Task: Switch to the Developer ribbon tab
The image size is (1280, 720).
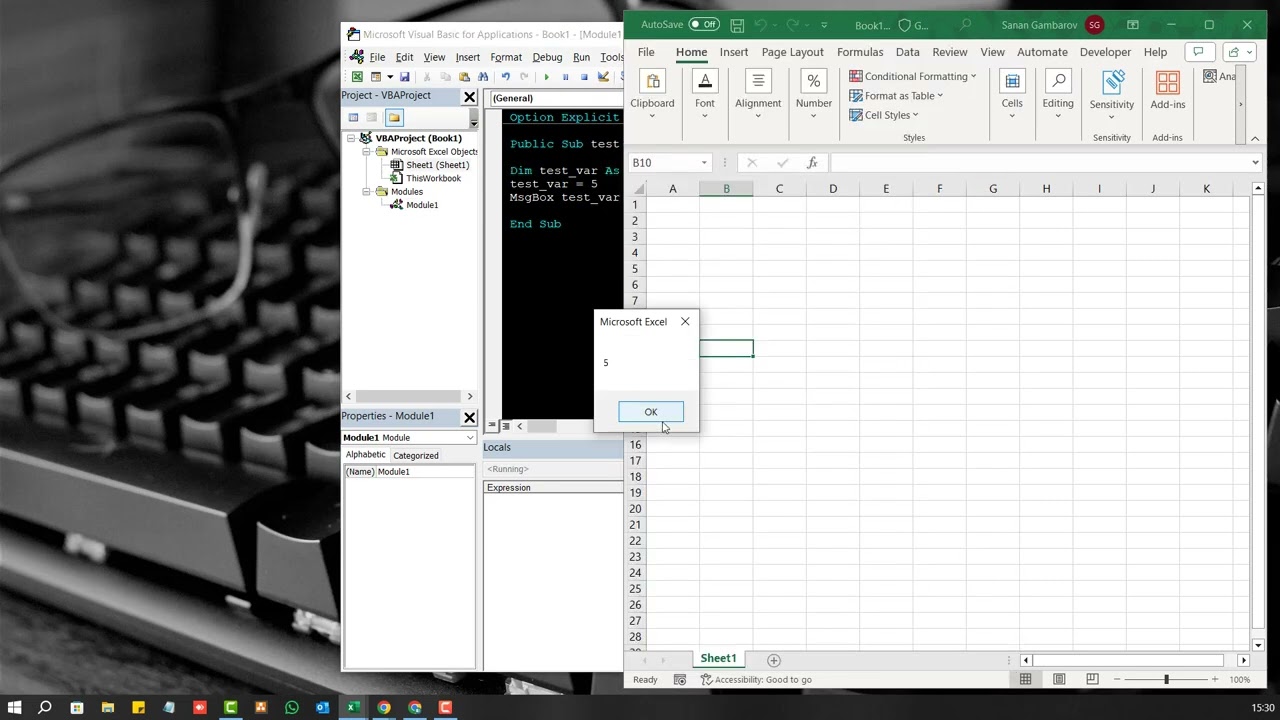Action: coord(1105,52)
